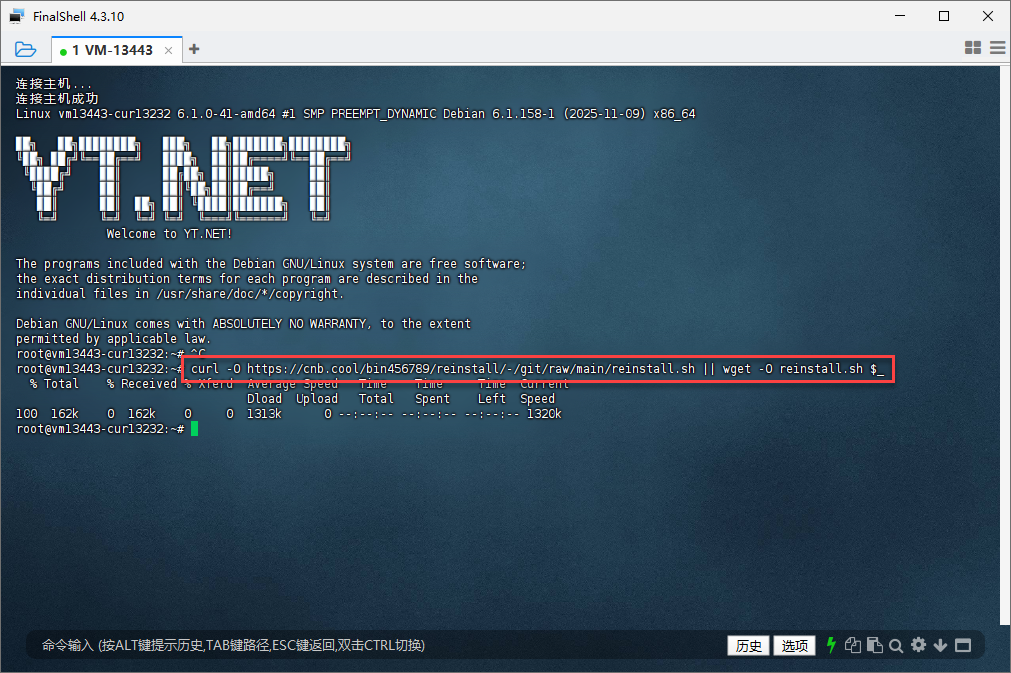Open the grid layout view icon

(972, 48)
